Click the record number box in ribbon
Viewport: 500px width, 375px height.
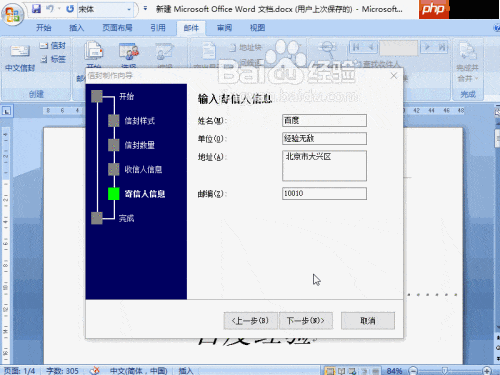(399, 48)
